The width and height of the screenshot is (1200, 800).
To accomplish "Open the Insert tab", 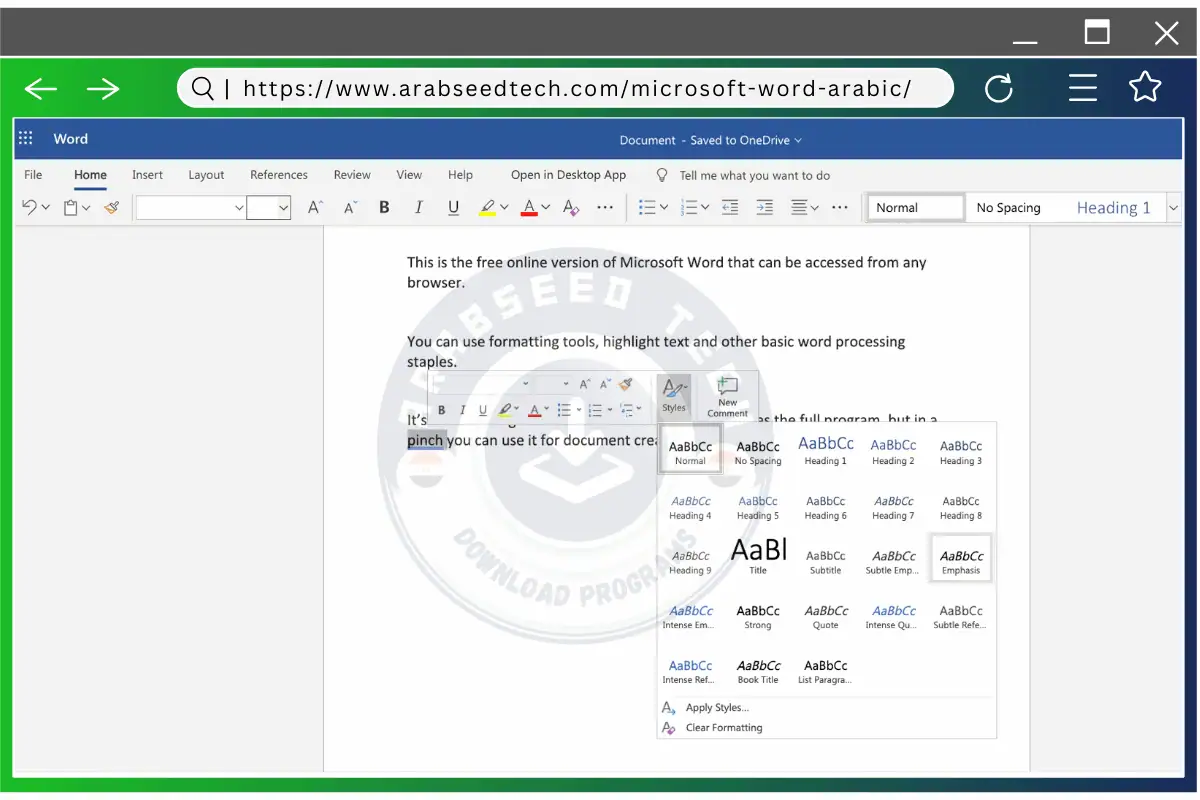I will (147, 175).
